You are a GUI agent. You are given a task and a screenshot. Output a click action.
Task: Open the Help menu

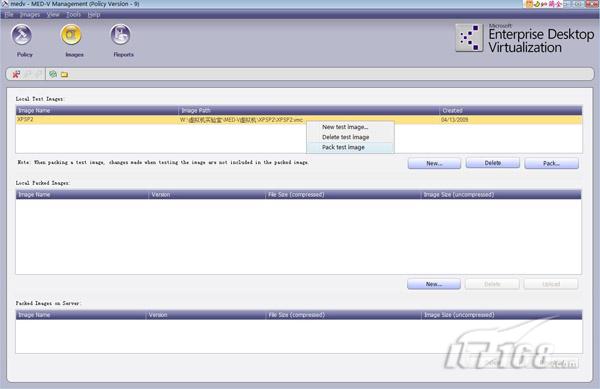94,15
